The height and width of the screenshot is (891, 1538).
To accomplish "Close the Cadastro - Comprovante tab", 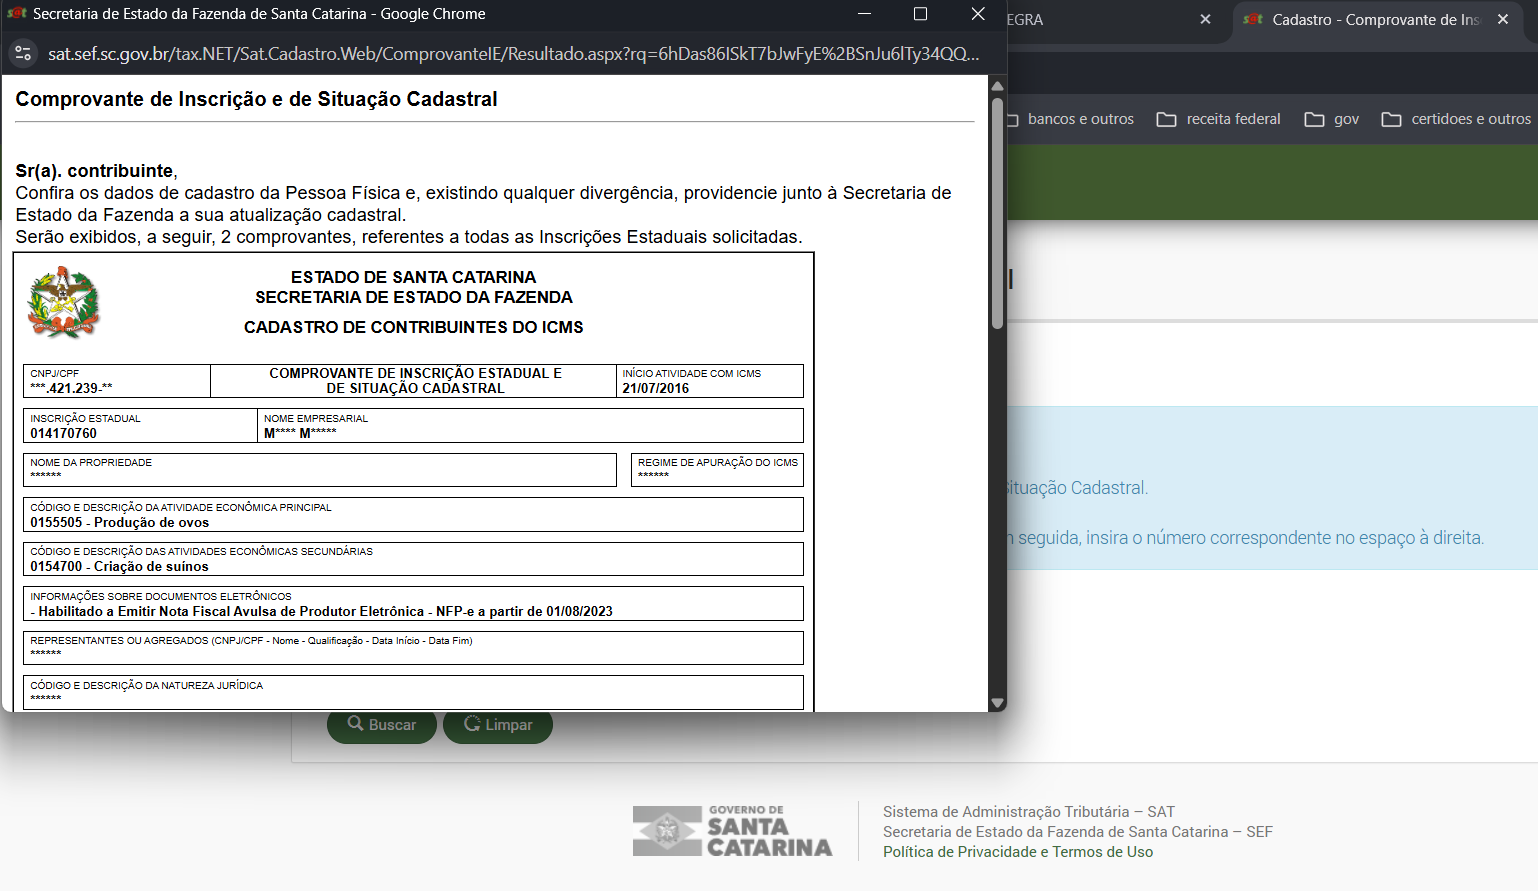I will pyautogui.click(x=1503, y=20).
